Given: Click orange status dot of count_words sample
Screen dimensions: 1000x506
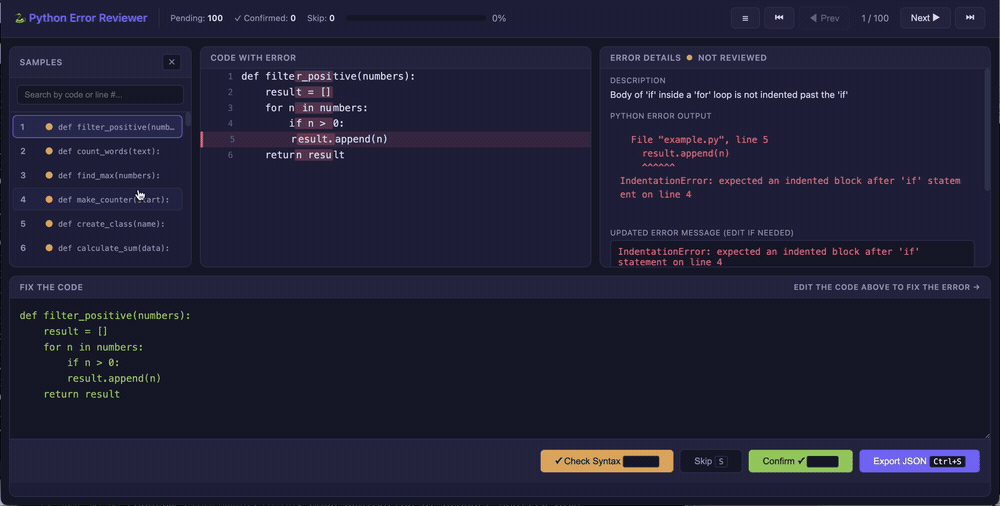Looking at the screenshot, I should [49, 151].
